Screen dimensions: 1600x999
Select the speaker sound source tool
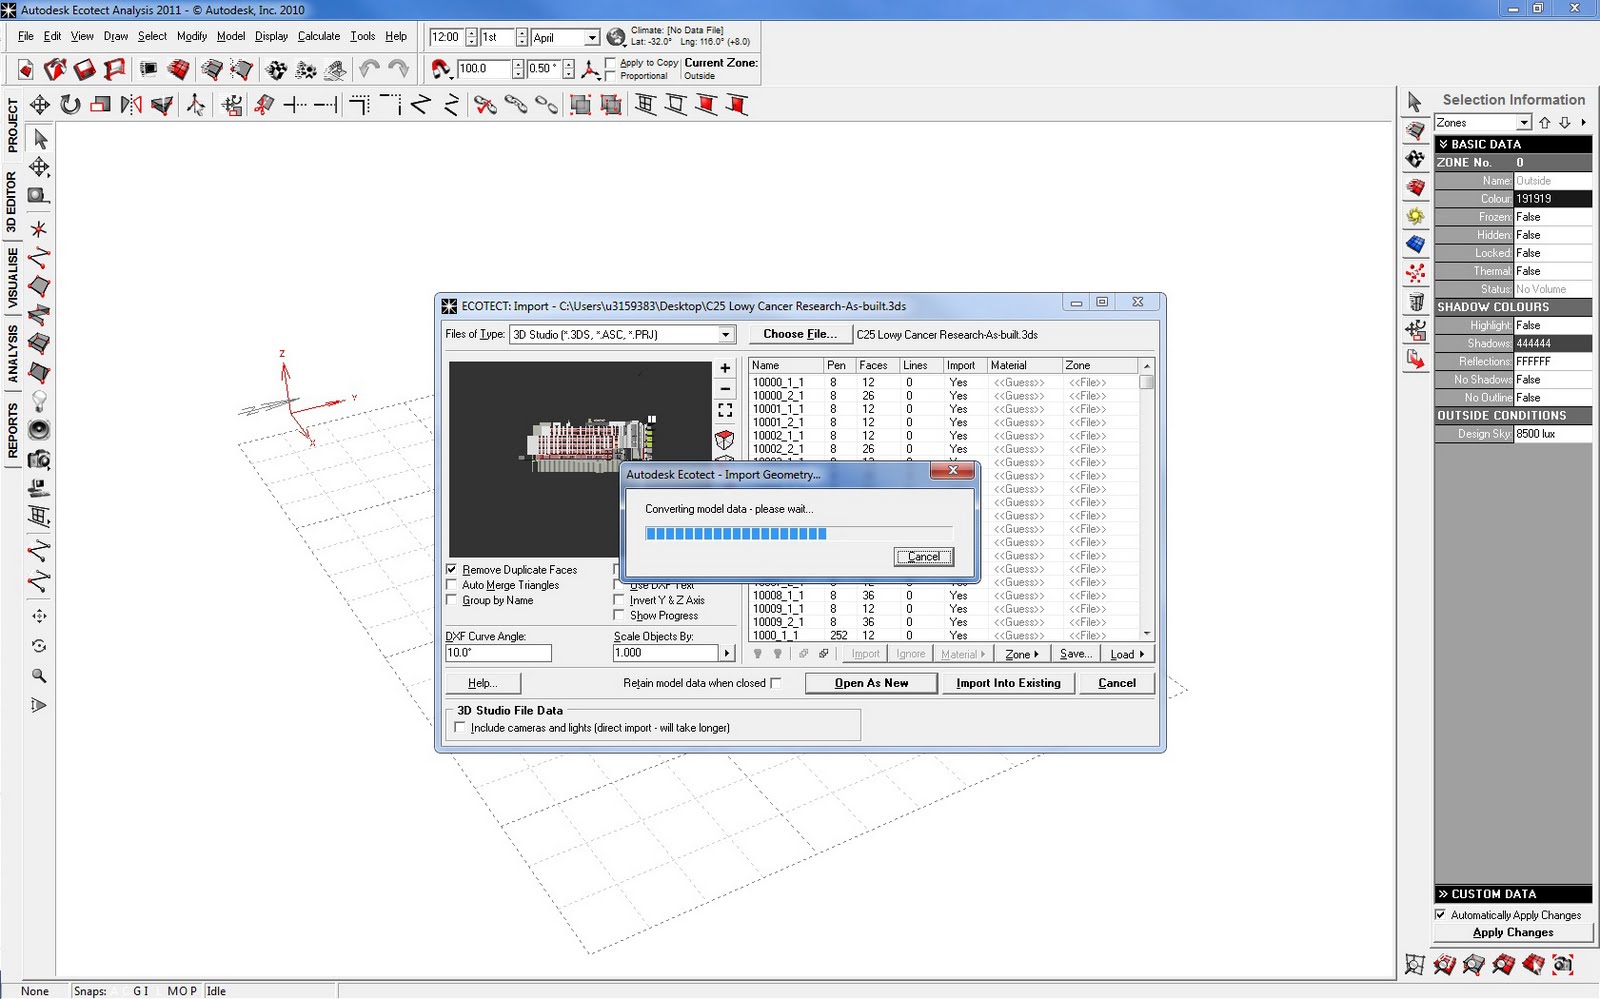point(39,430)
